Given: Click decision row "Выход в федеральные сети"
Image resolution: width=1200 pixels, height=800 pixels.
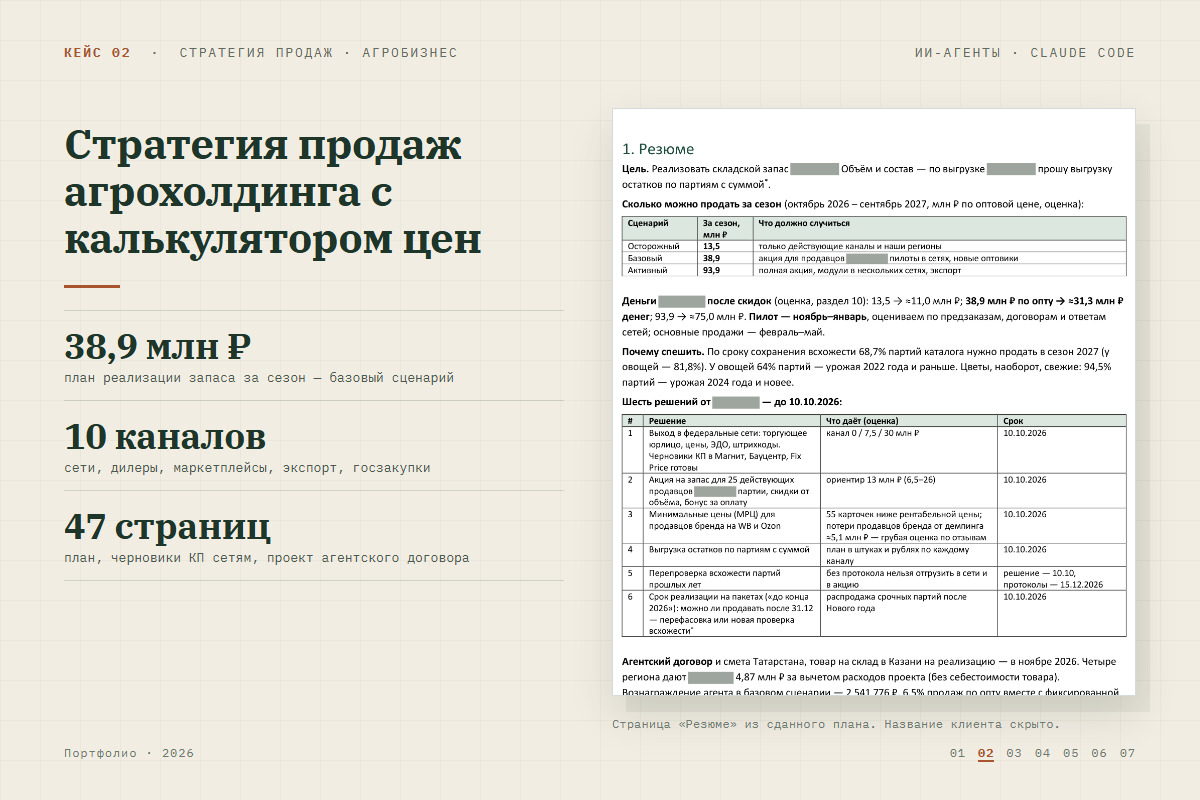Looking at the screenshot, I should tap(874, 450).
